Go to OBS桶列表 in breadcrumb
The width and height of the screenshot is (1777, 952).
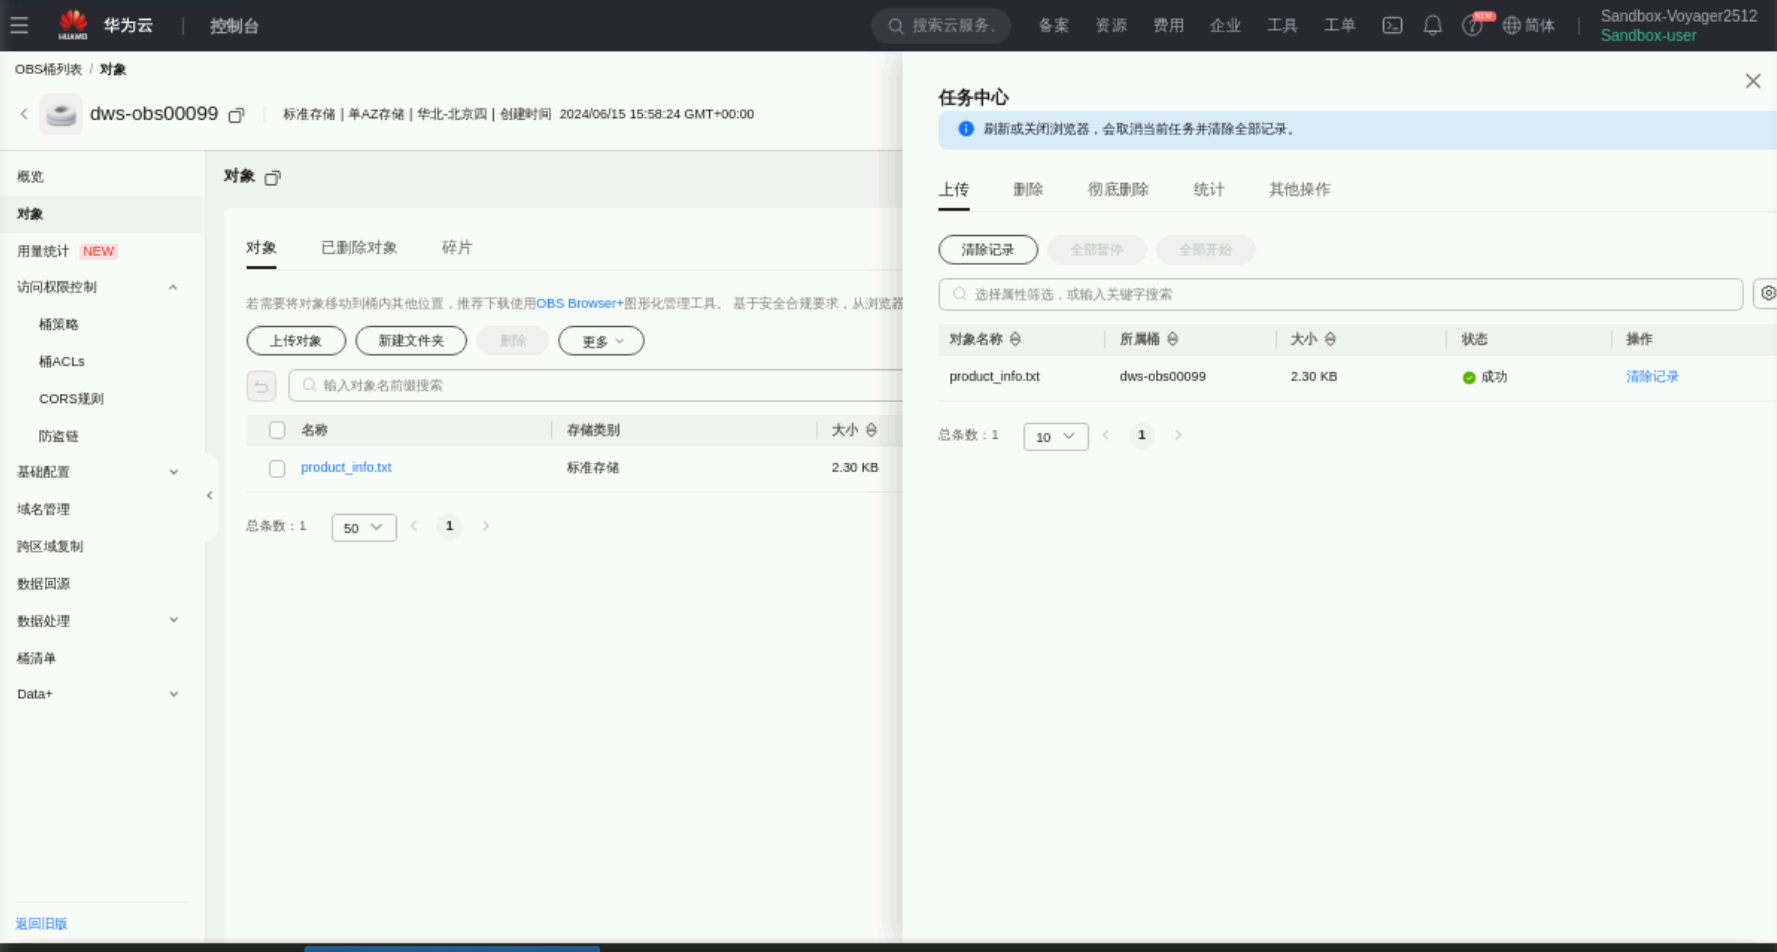click(48, 69)
